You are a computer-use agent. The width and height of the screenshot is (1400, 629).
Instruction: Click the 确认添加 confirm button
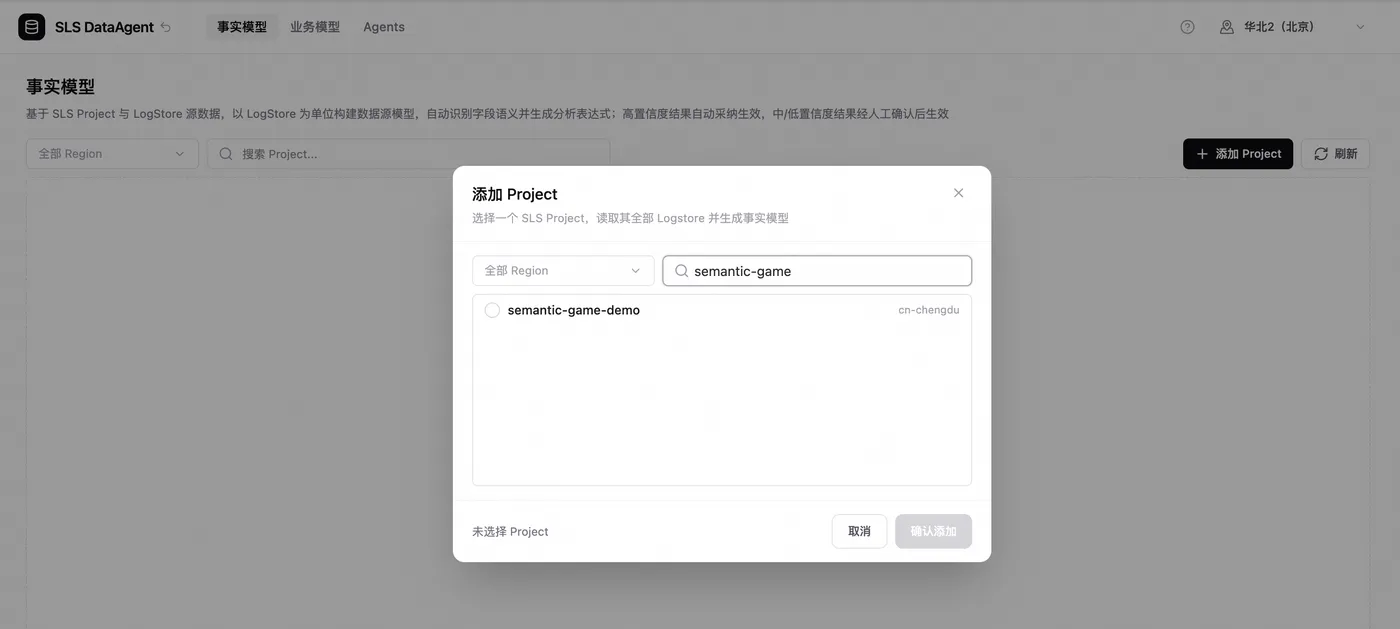click(x=933, y=531)
